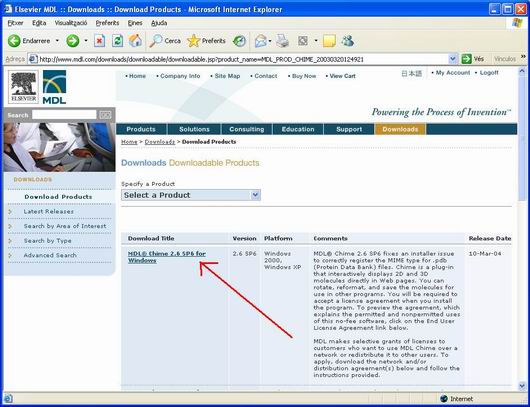Click the Windows flag logo at menu bar right
530x407 pixels.
point(517,23)
